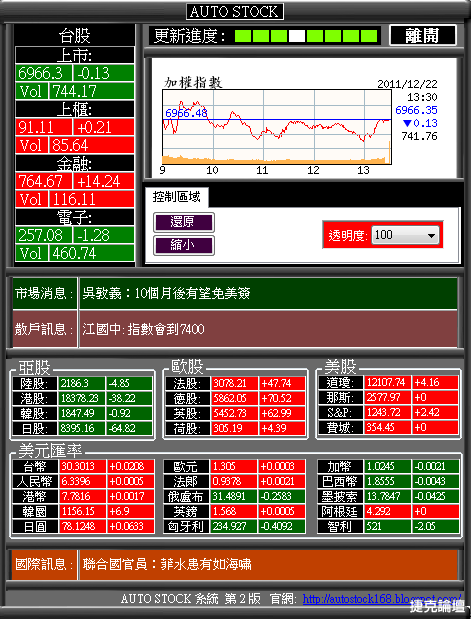
Task: Select the 控制區域 tab
Action: coord(176,197)
